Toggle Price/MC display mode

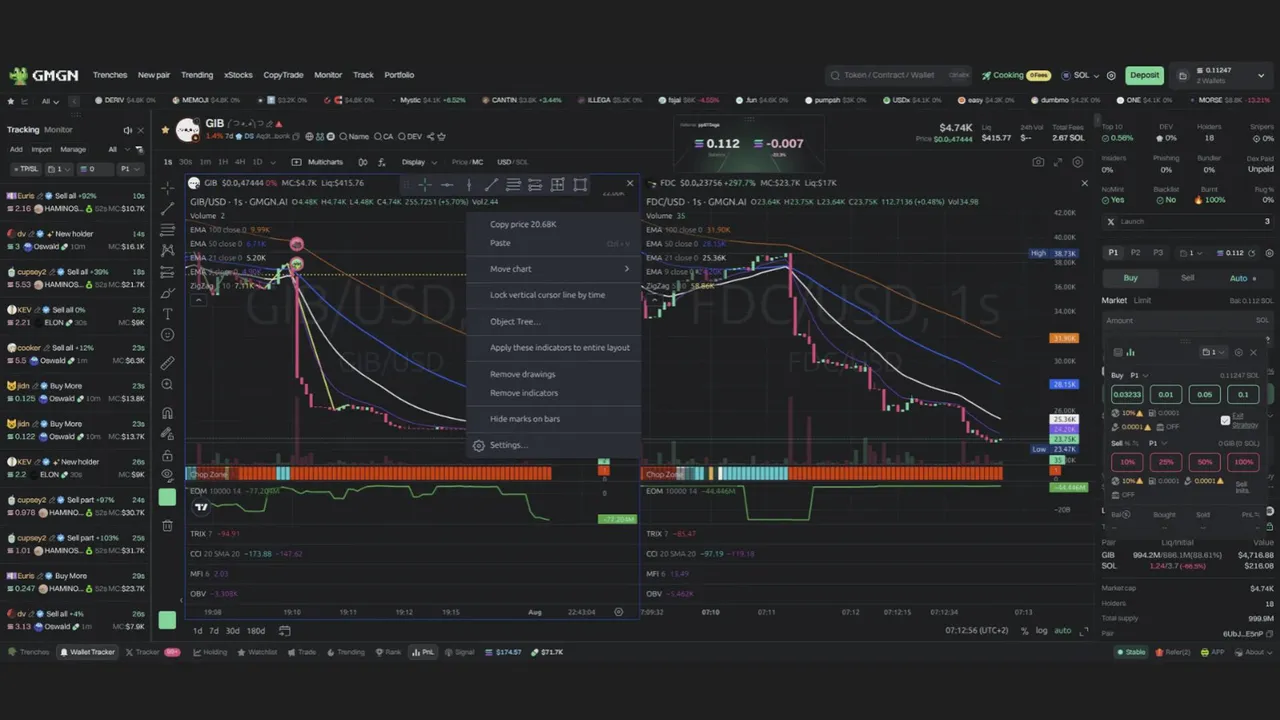[467, 162]
